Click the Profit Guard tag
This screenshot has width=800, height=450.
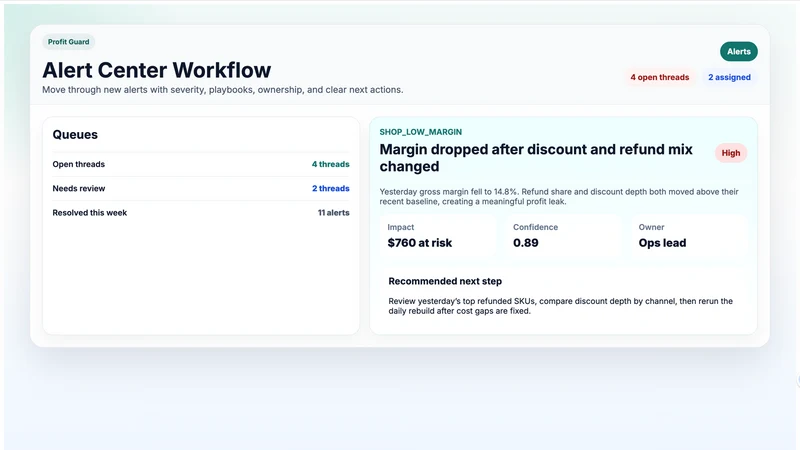(x=68, y=42)
